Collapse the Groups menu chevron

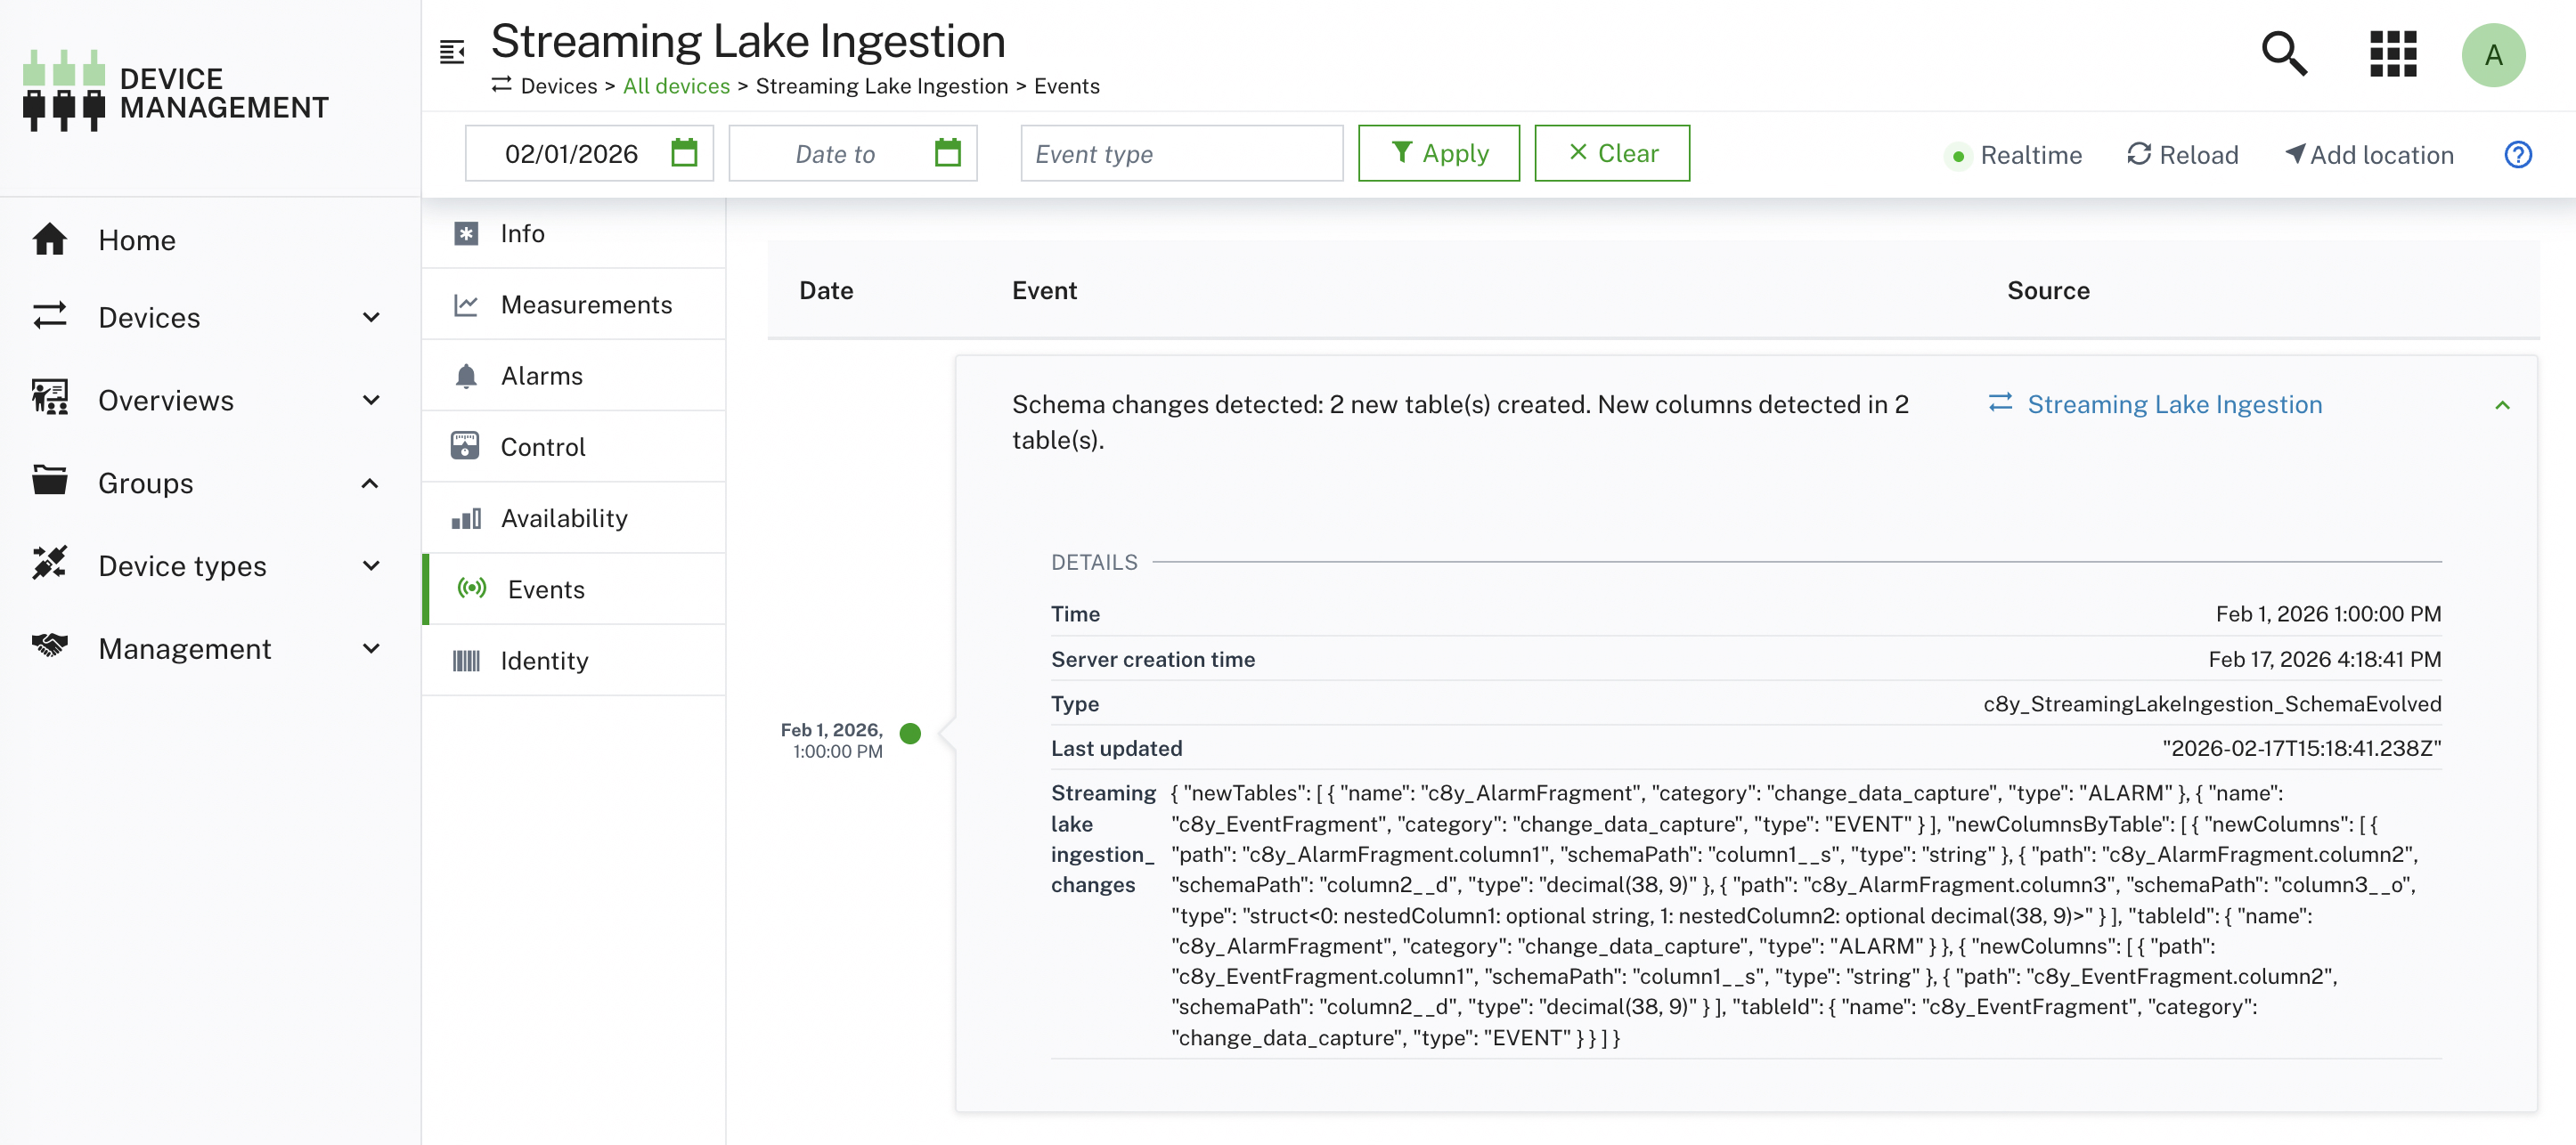[370, 483]
